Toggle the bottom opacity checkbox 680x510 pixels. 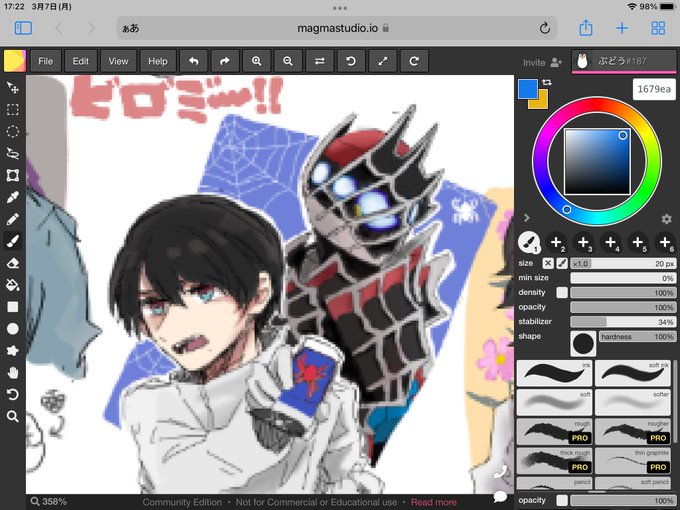pyautogui.click(x=562, y=500)
